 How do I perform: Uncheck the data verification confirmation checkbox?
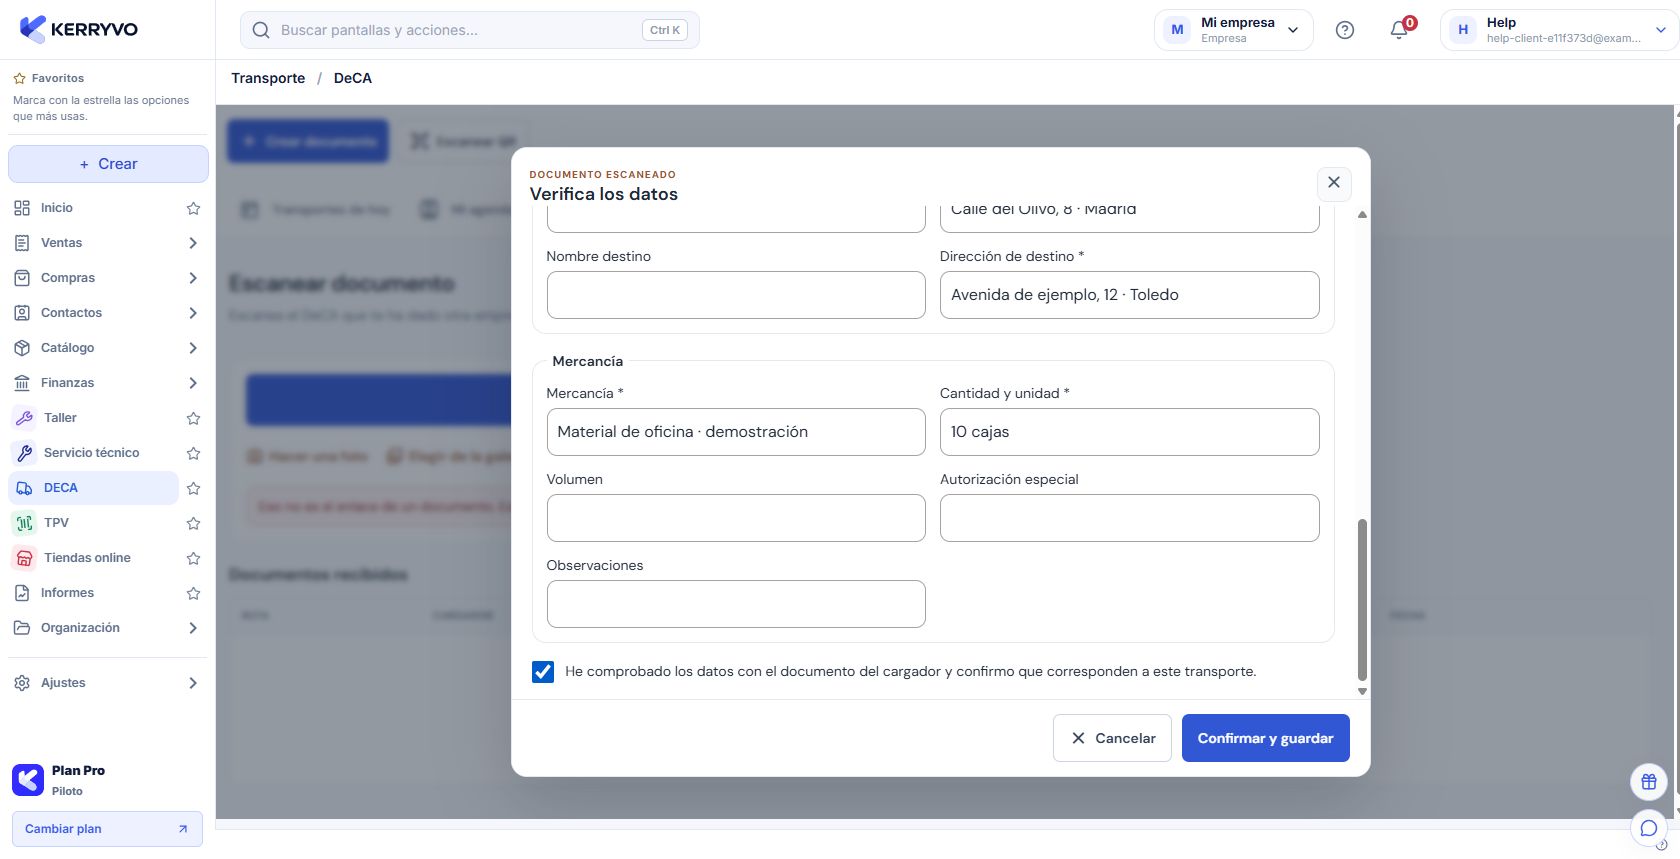tap(543, 672)
